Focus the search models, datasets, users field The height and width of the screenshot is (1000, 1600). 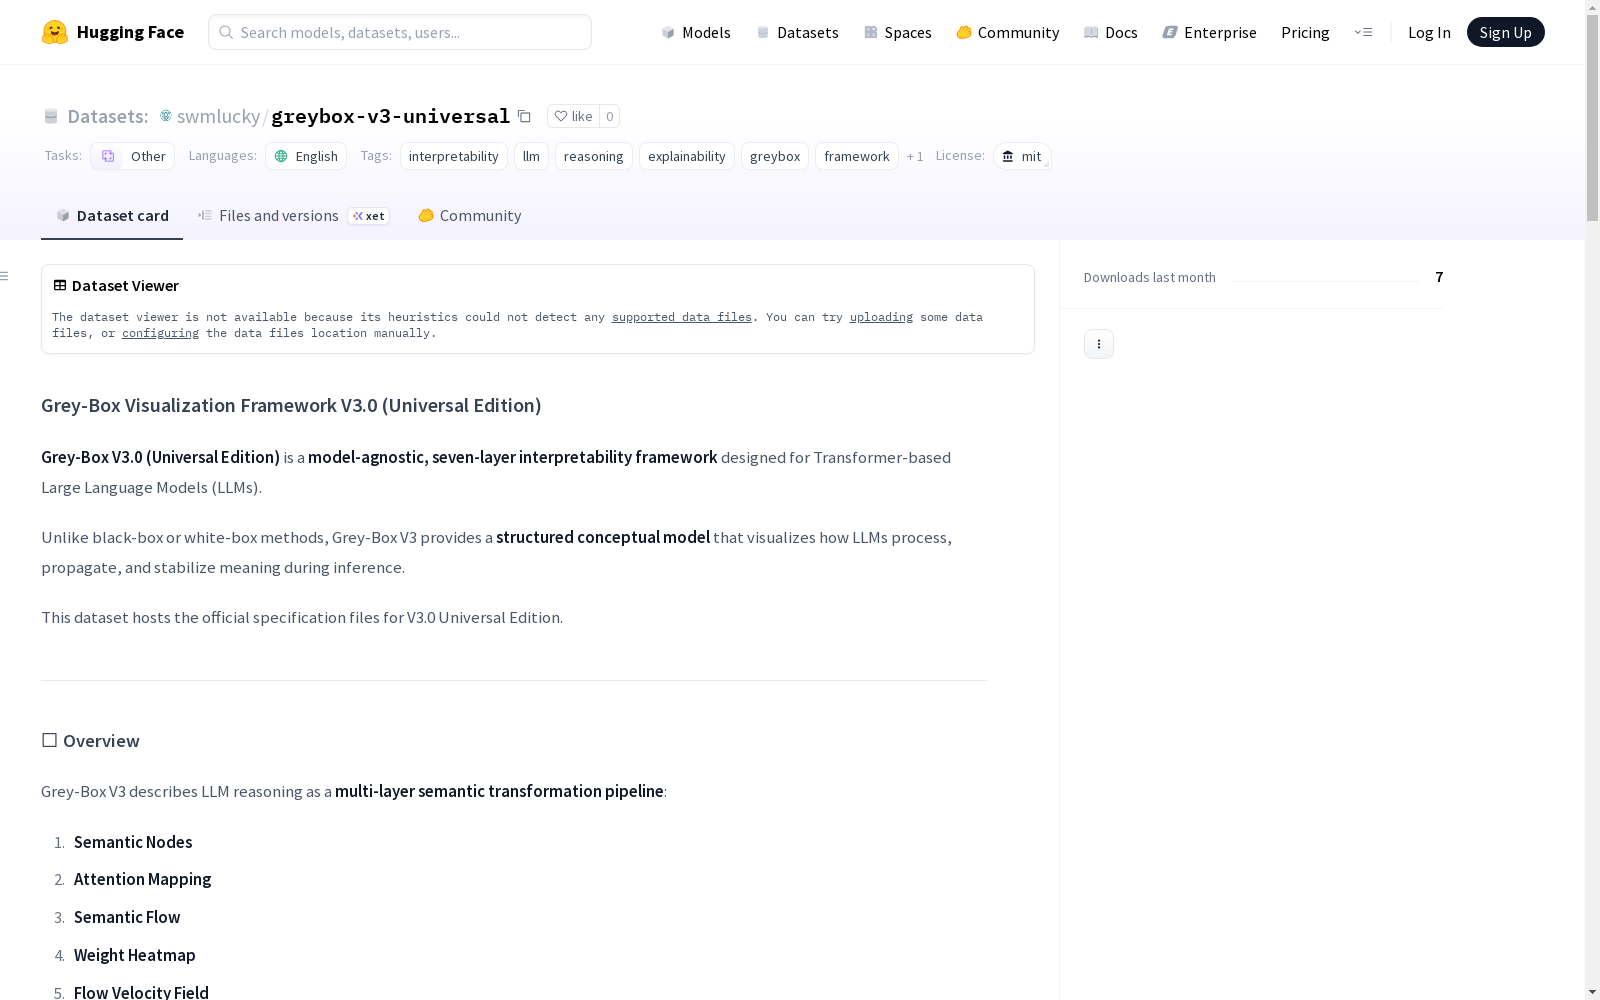(400, 32)
